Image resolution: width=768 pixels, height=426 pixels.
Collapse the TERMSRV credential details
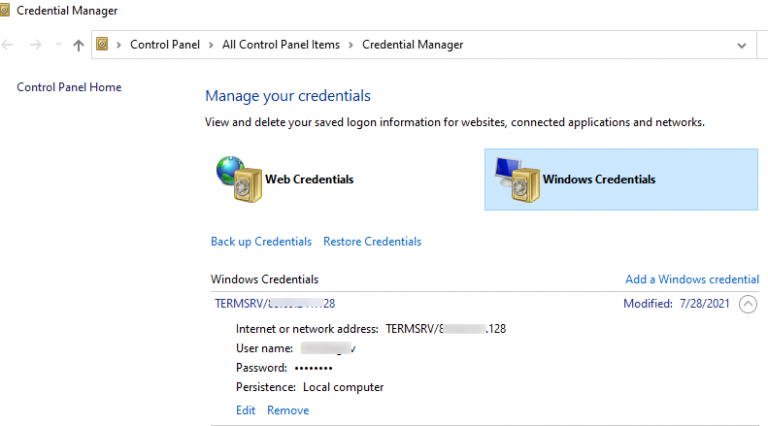pyautogui.click(x=748, y=304)
